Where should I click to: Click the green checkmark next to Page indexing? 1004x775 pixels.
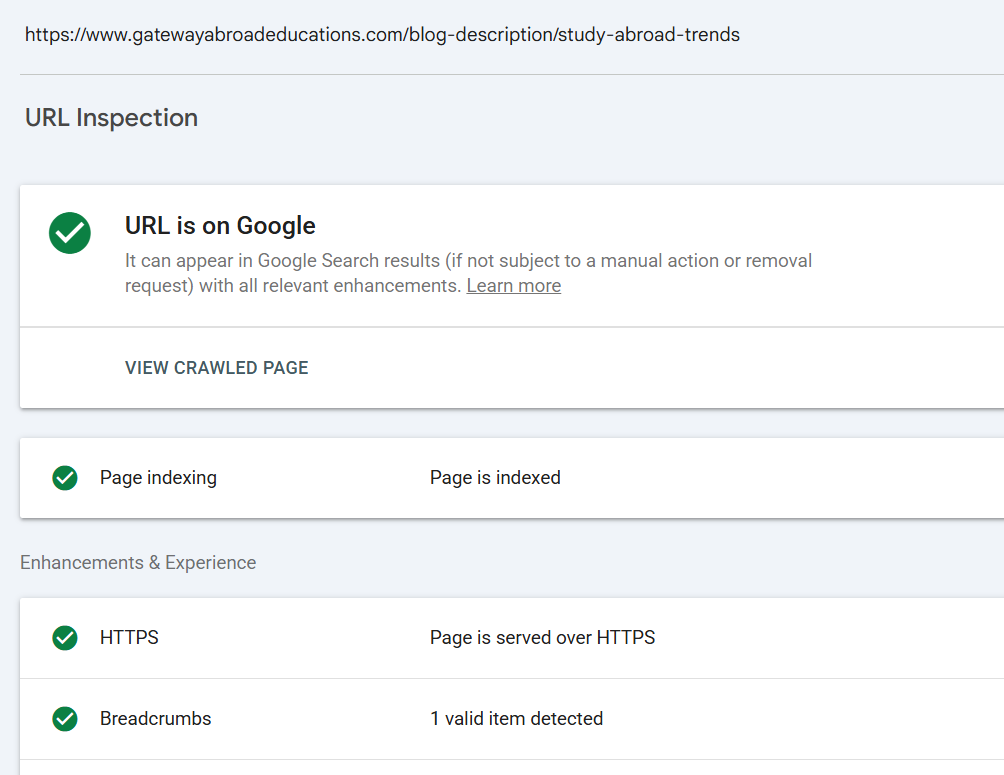coord(65,478)
